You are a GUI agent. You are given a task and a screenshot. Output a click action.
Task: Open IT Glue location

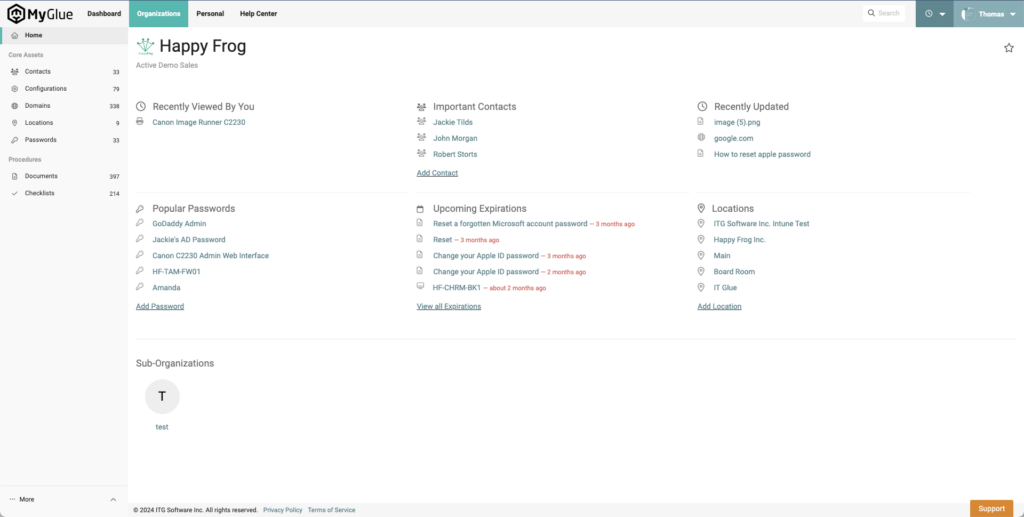[x=725, y=288]
